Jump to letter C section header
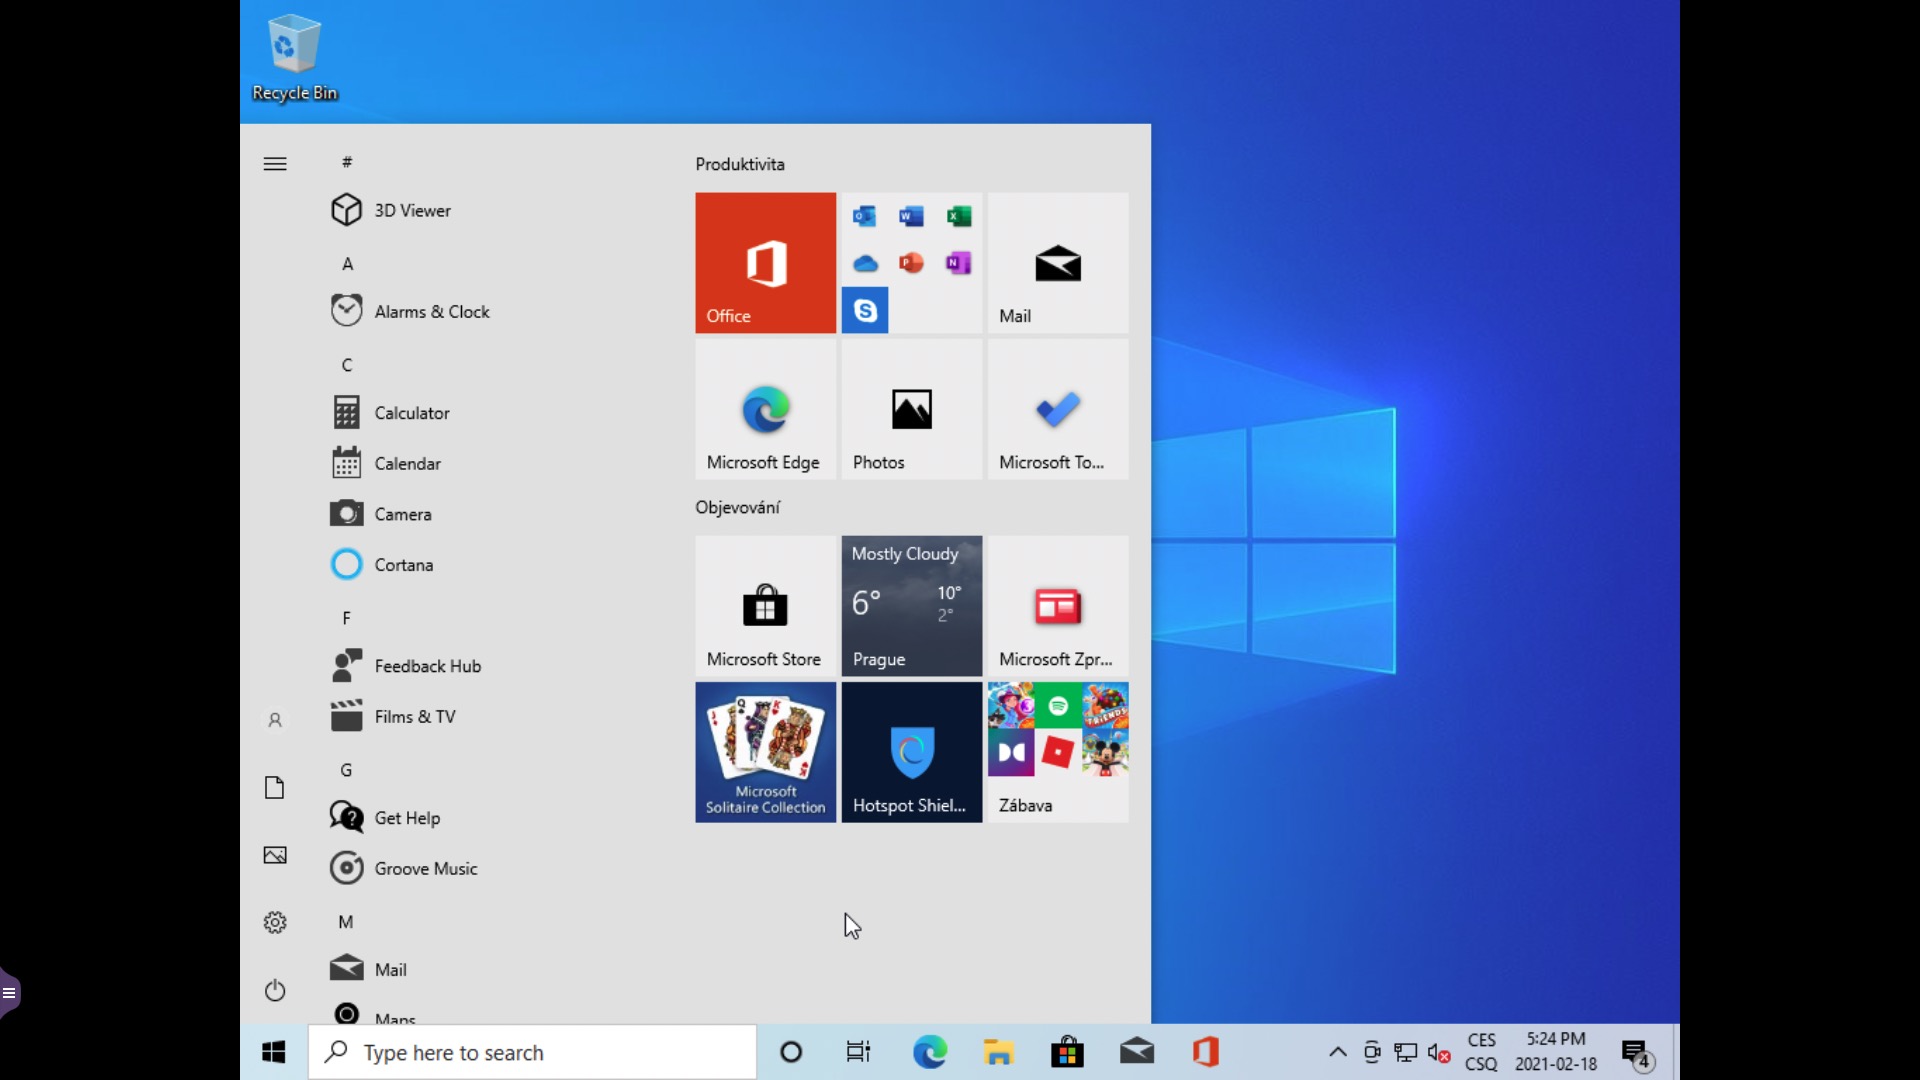This screenshot has height=1080, width=1920. coord(347,365)
